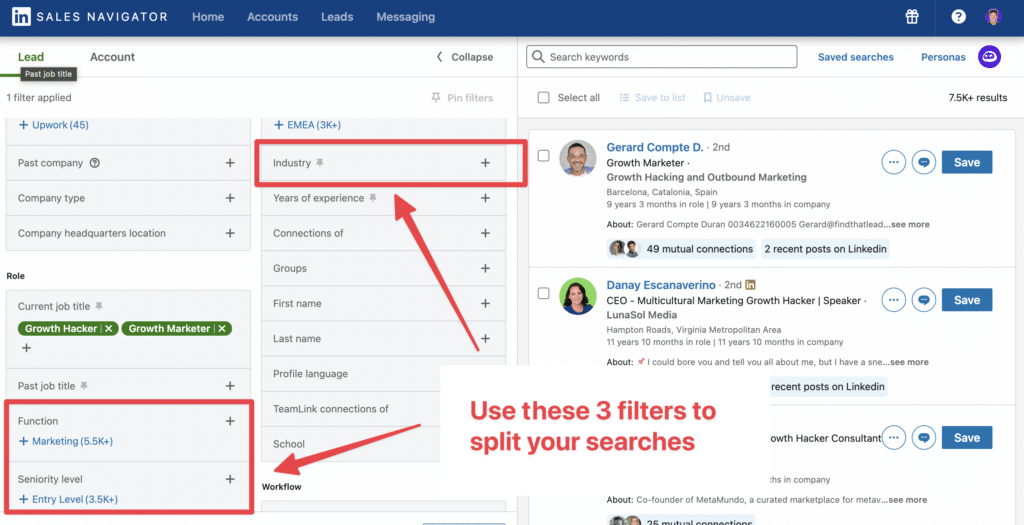1024x525 pixels.
Task: Expand the First name filter
Action: tap(485, 304)
